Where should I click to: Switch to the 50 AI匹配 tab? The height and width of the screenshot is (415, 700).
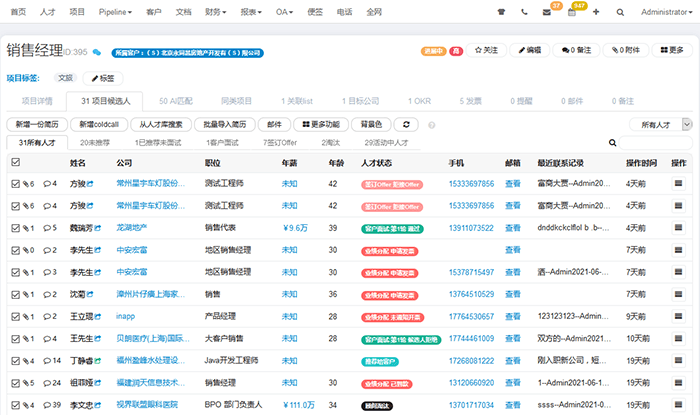[x=177, y=101]
